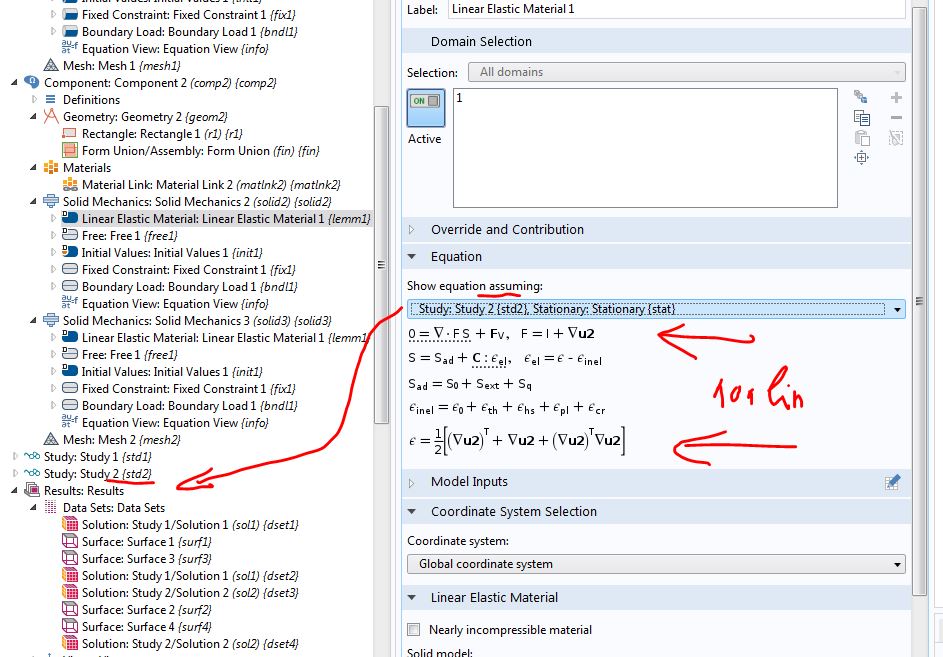Expand the Study 2 tree node
Viewport: 943px width, 657px height.
[15, 474]
